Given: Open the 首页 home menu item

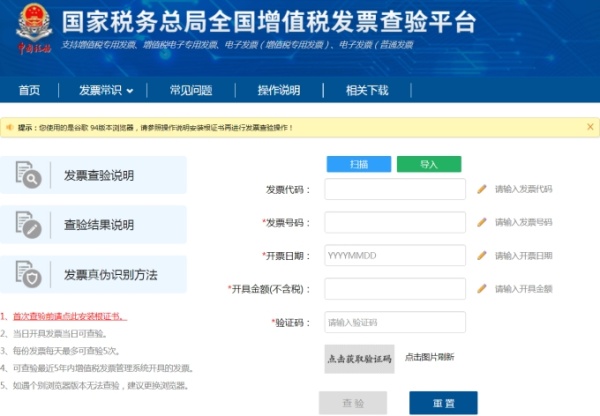Looking at the screenshot, I should 29,90.
